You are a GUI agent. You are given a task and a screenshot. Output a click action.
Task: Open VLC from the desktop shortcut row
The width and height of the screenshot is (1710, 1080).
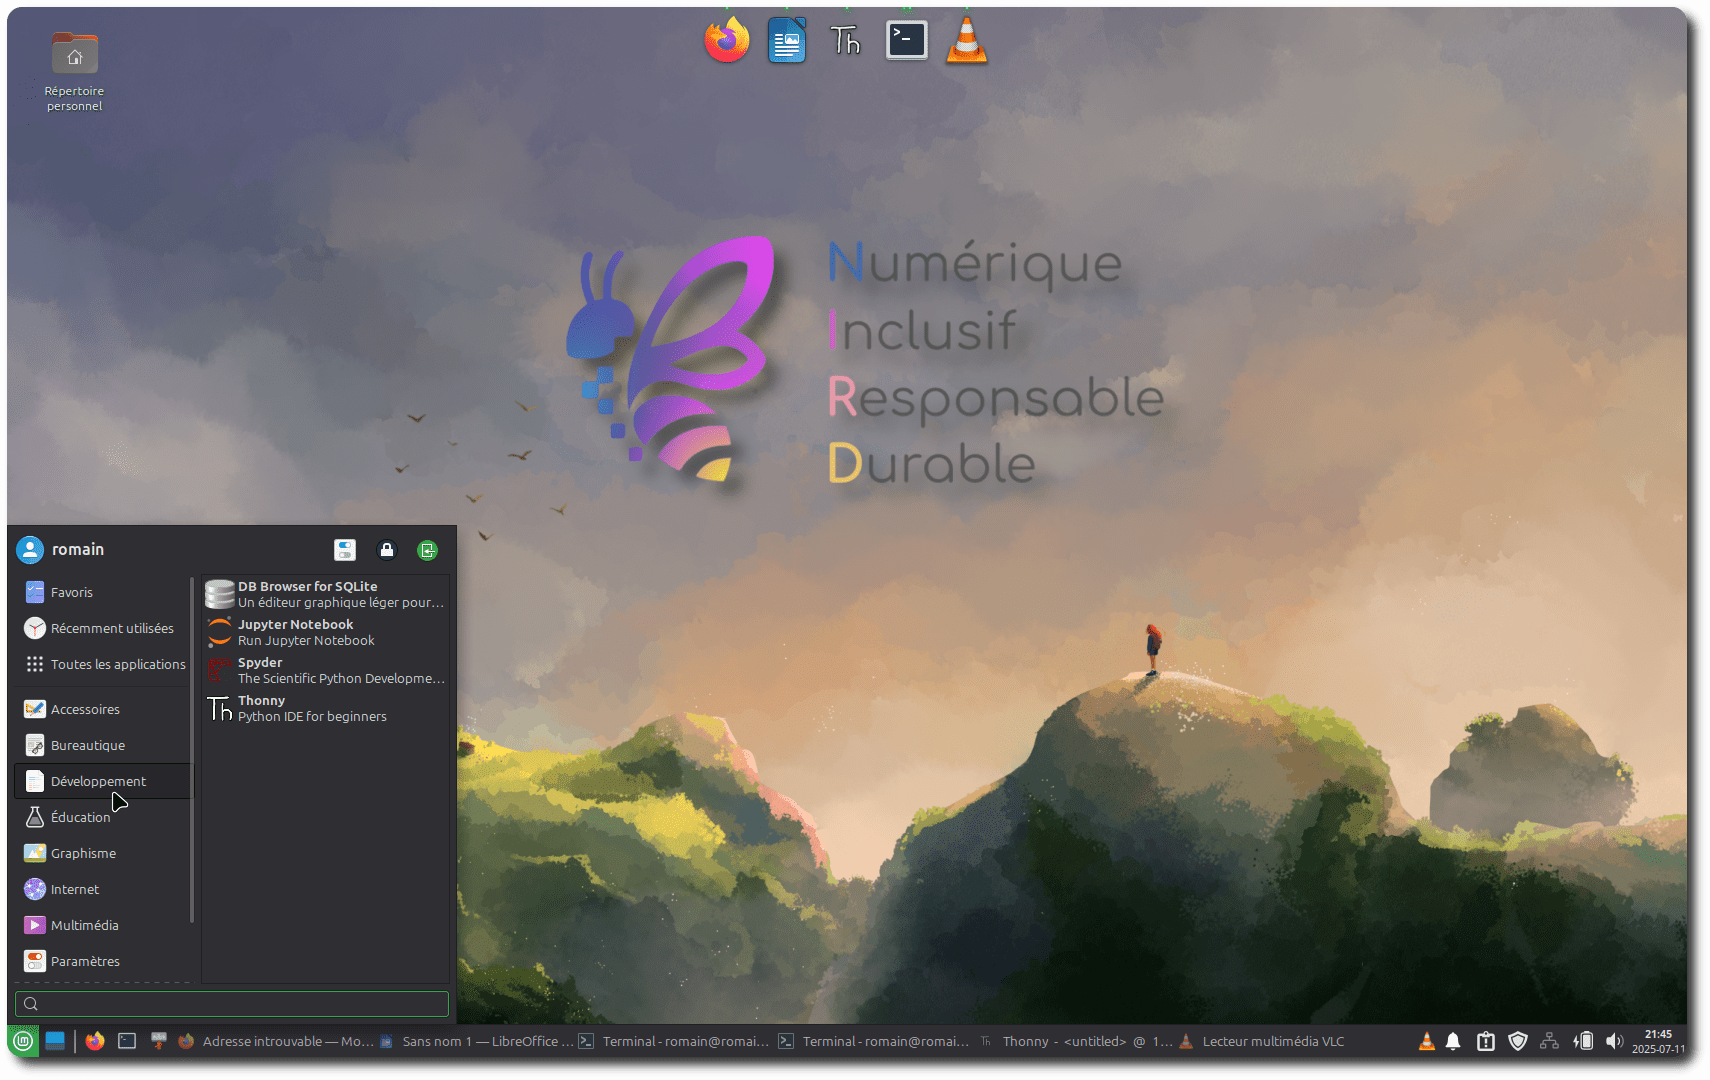tap(966, 39)
